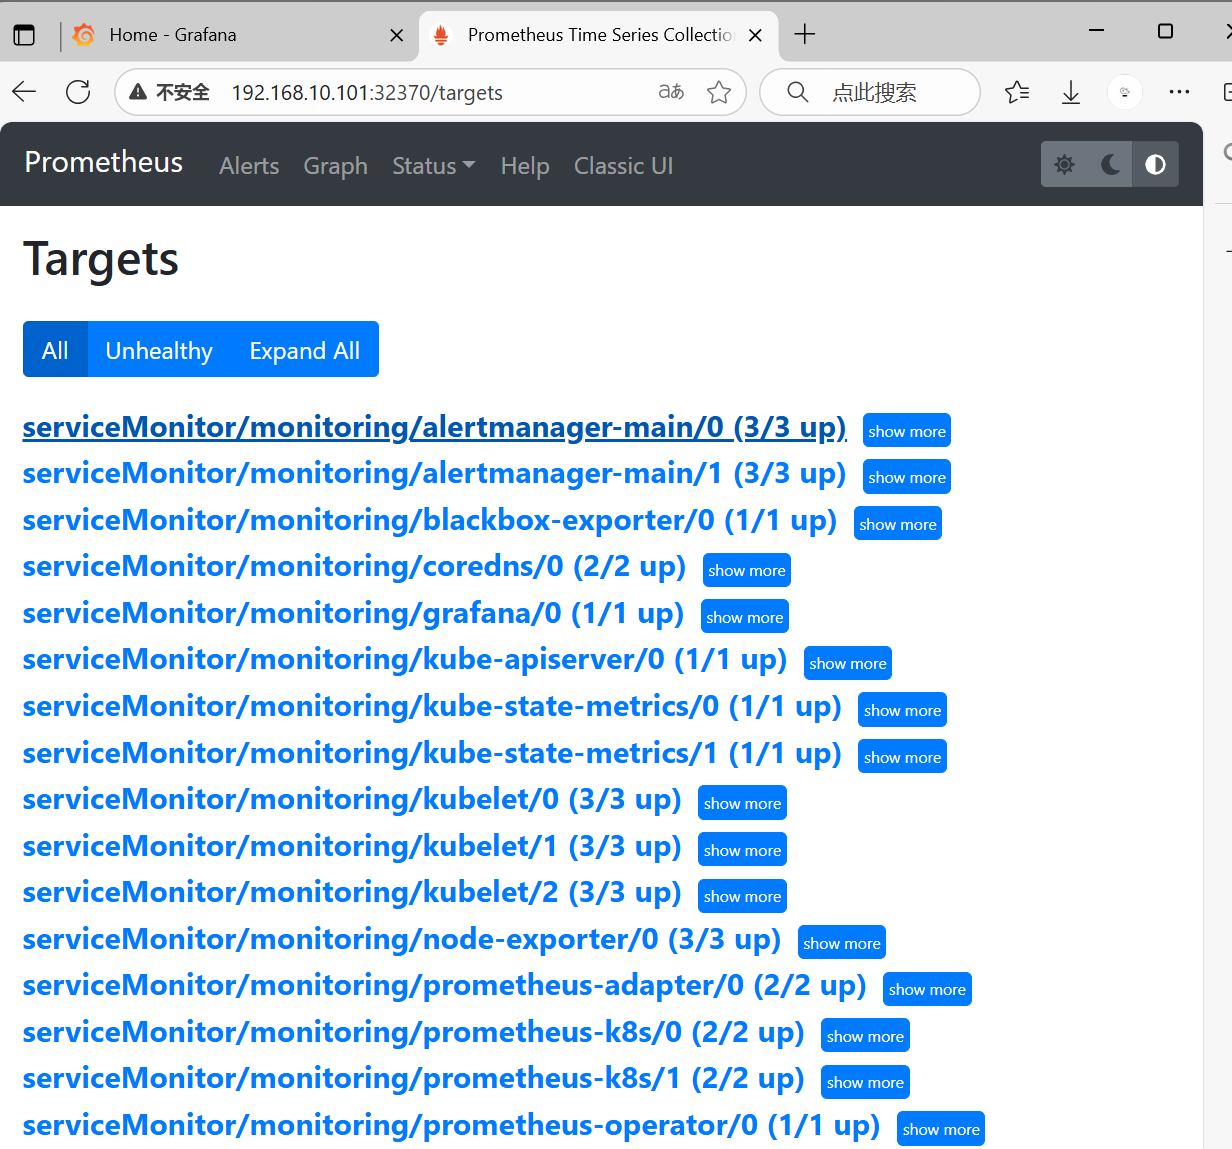
Task: Click the Expand All button
Action: (x=304, y=350)
